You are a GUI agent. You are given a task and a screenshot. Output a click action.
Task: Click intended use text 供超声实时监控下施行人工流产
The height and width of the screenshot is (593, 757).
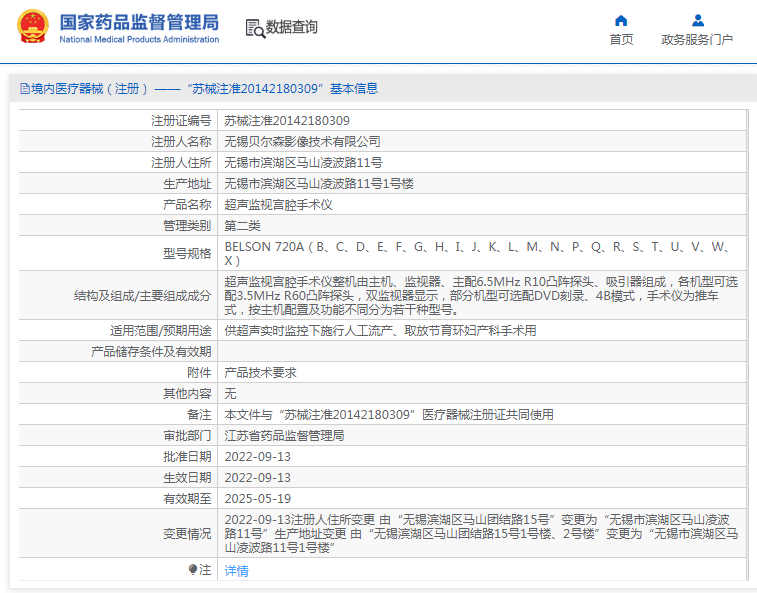380,331
